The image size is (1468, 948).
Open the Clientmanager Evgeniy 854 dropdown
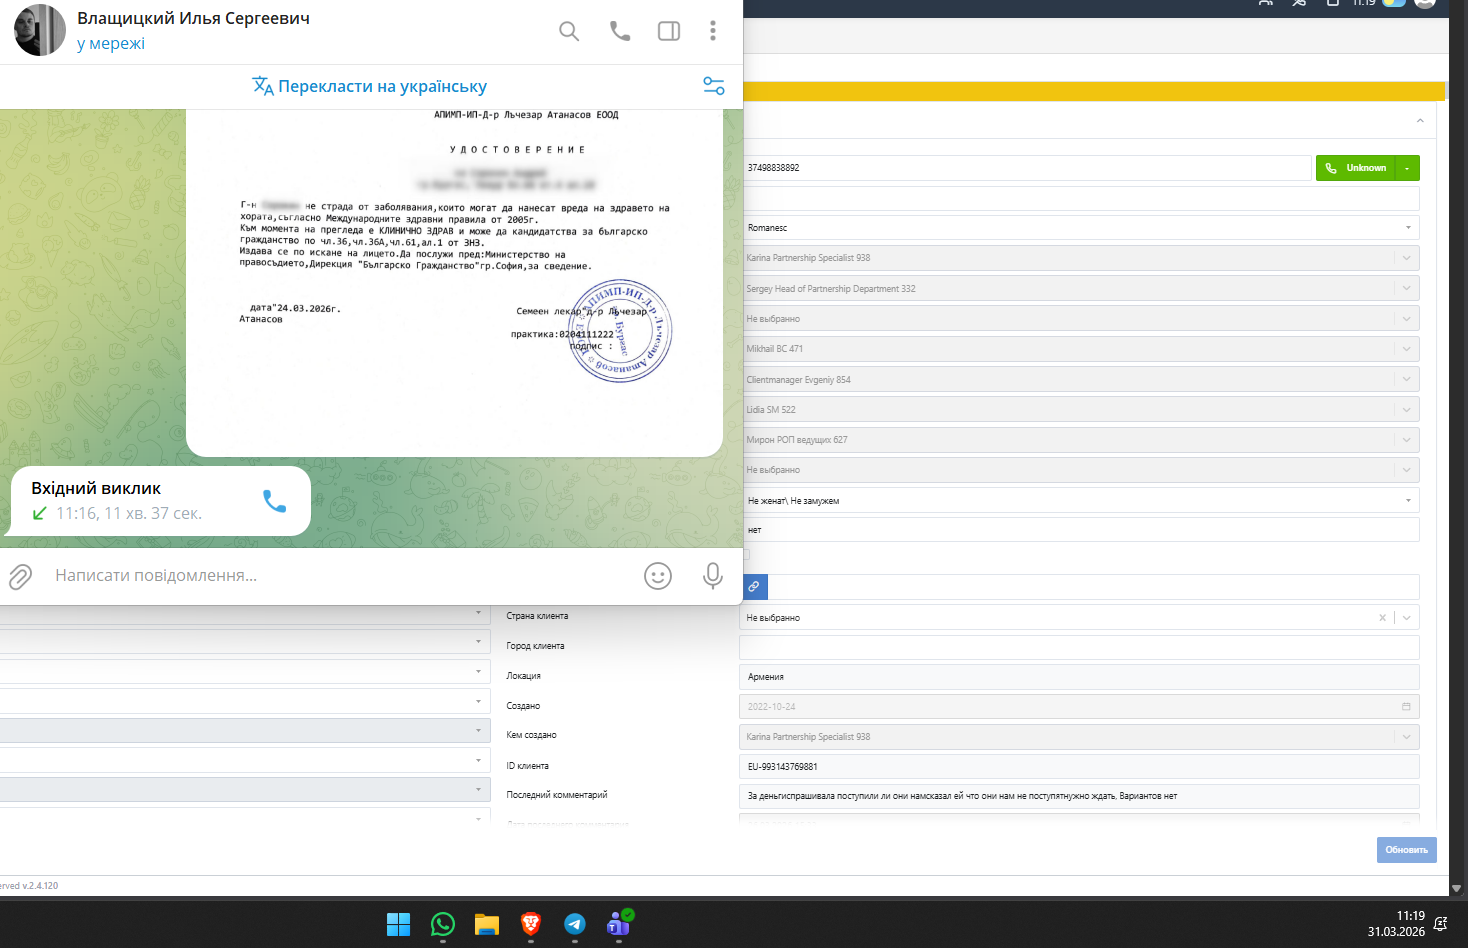[1080, 380]
